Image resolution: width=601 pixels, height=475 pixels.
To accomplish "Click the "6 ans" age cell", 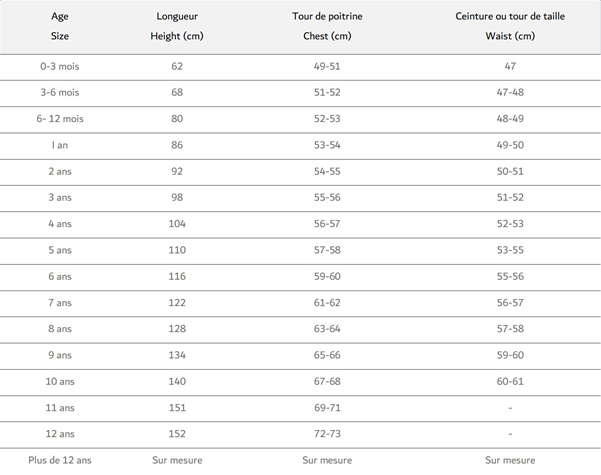I will point(59,276).
